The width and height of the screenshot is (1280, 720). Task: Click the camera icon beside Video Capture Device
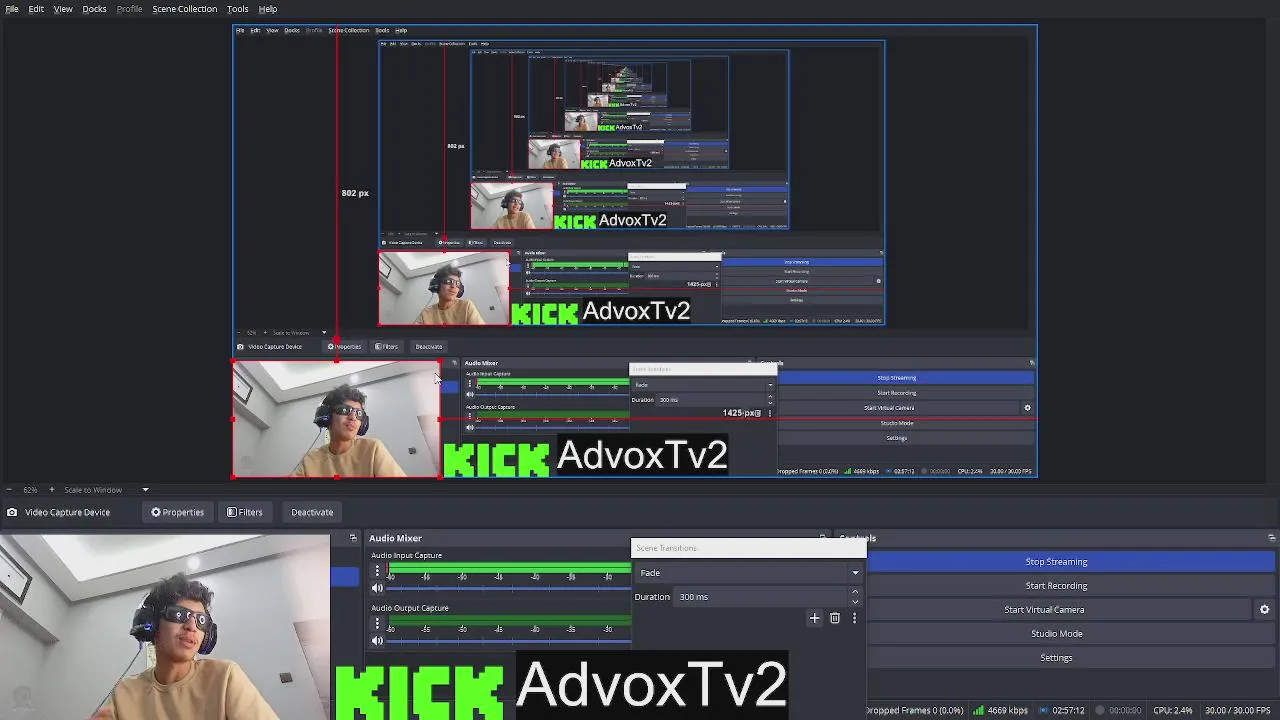12,512
